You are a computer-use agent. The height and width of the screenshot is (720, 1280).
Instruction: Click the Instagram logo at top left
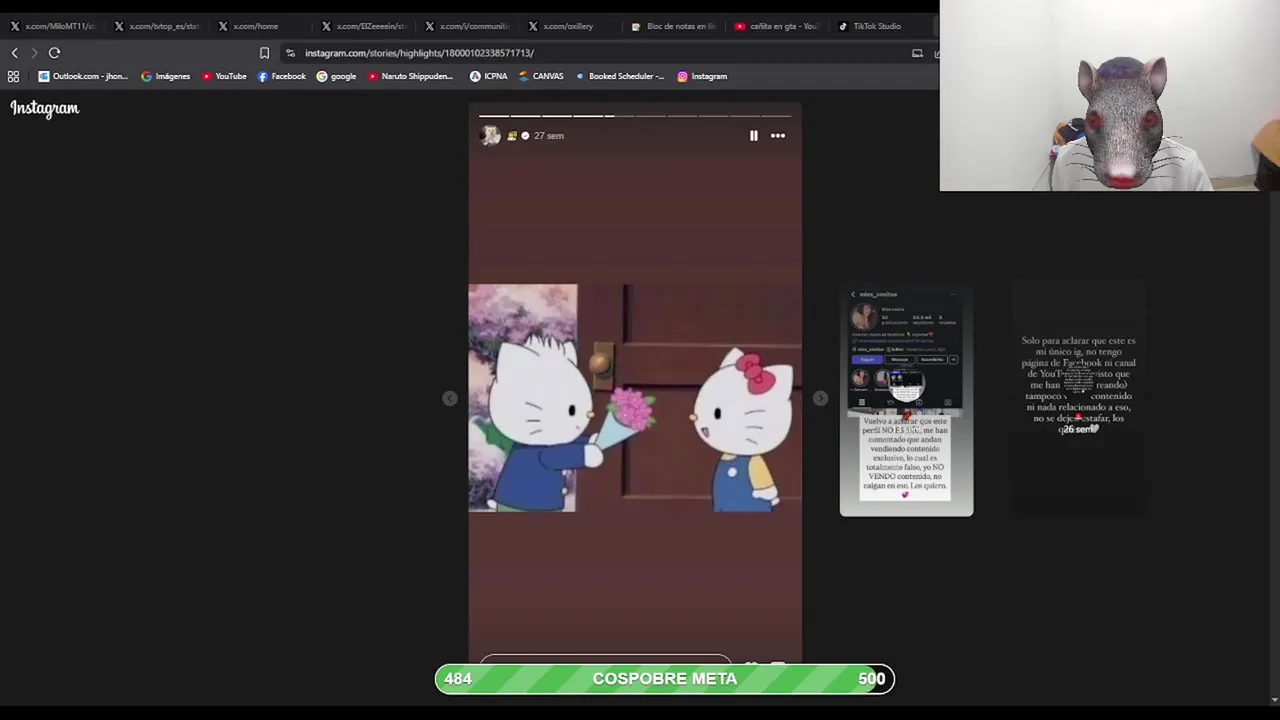tap(45, 108)
